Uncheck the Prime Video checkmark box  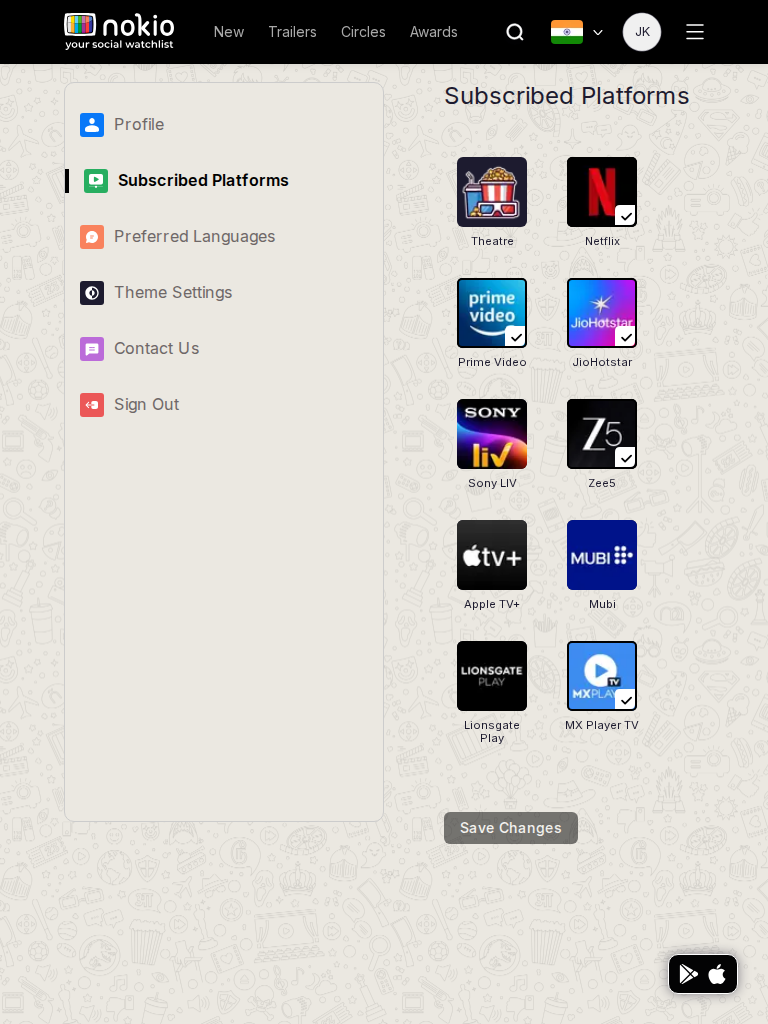pos(515,336)
